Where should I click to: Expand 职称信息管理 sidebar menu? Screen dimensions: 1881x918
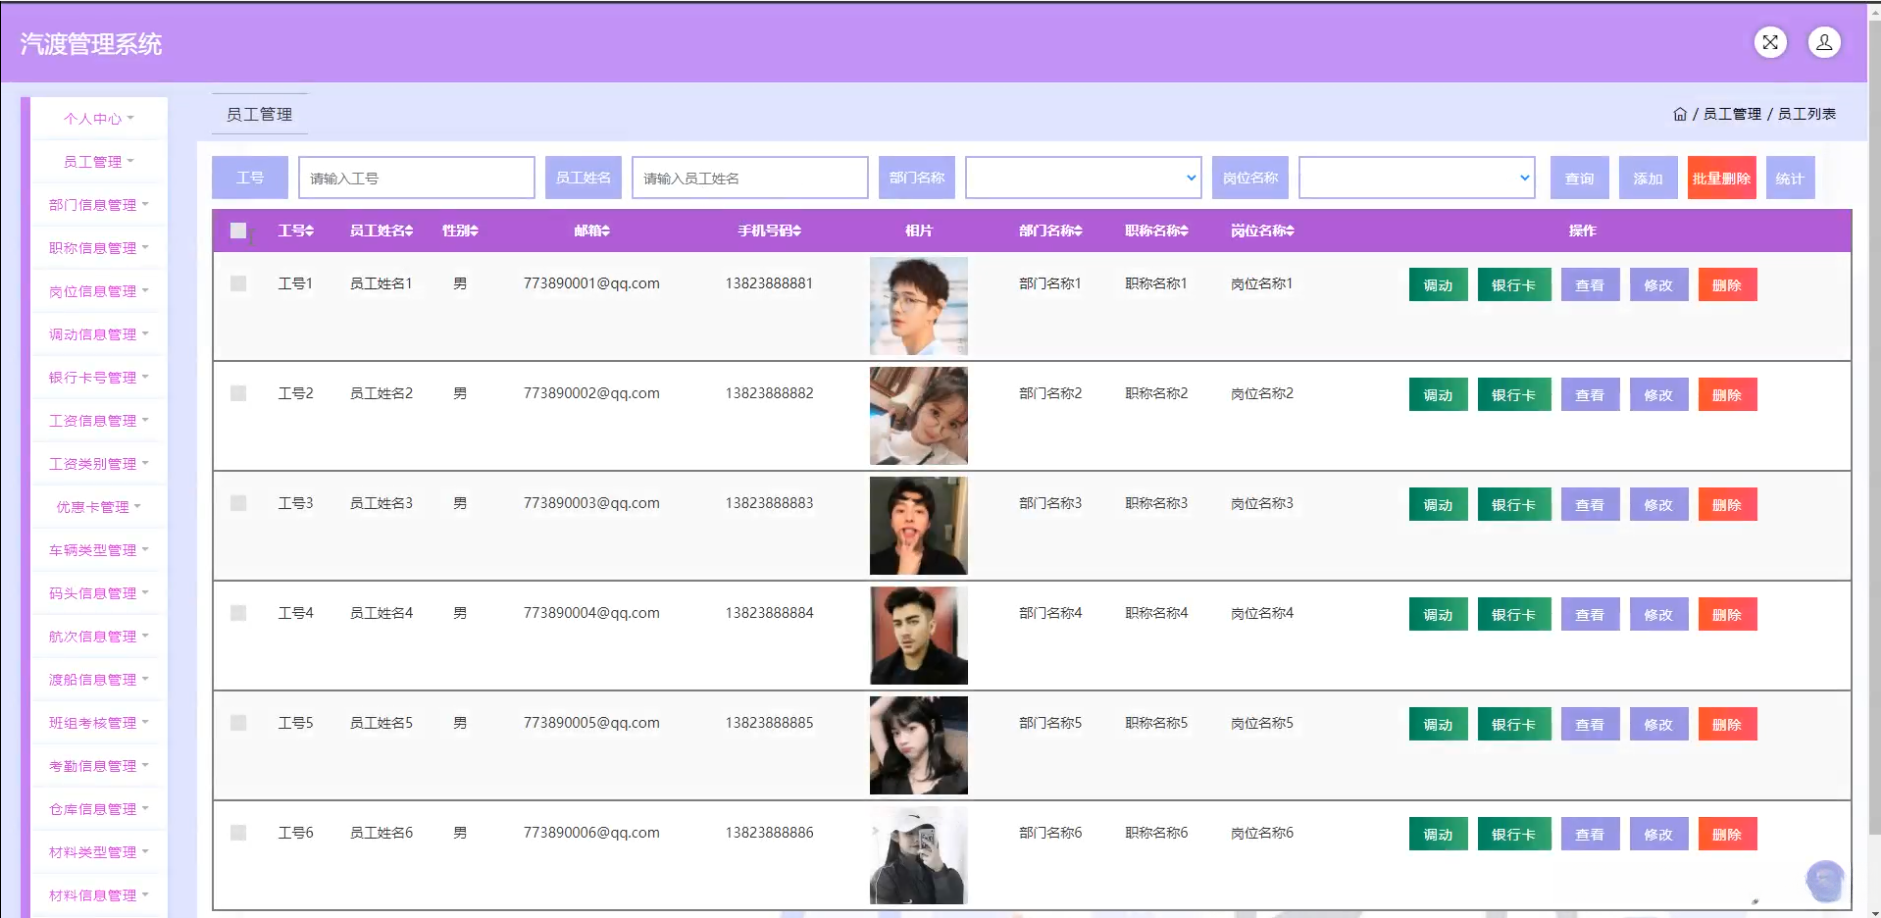pos(99,247)
